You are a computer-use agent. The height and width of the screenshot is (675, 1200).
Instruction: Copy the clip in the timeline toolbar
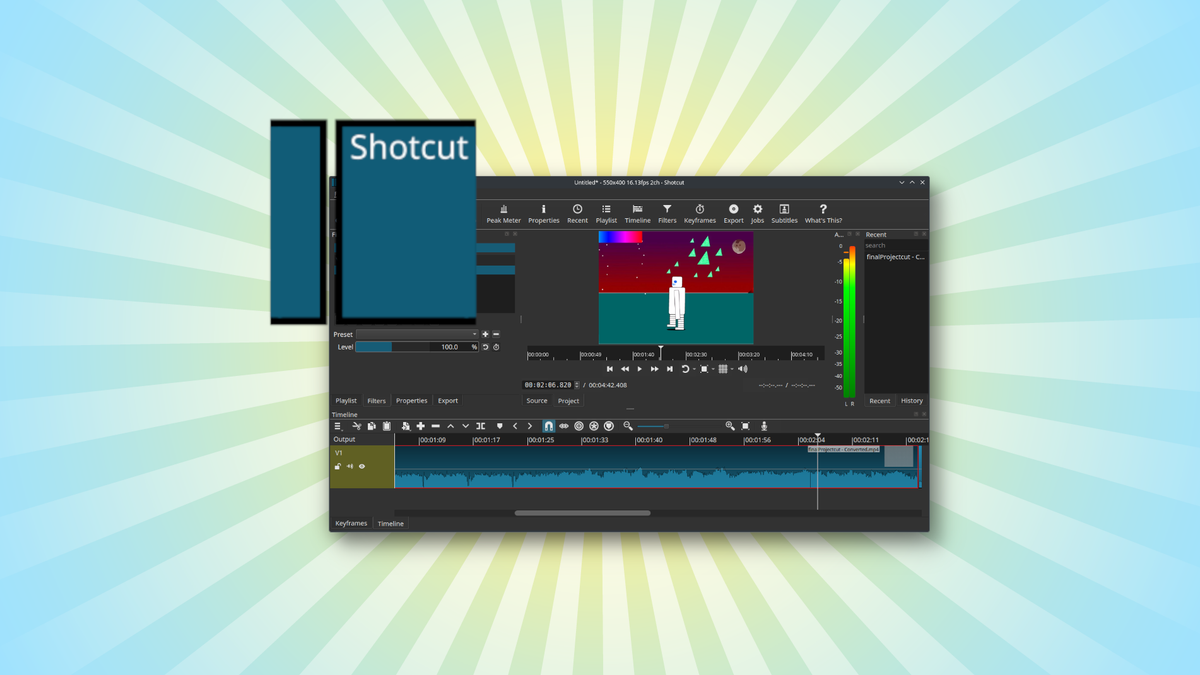[371, 426]
